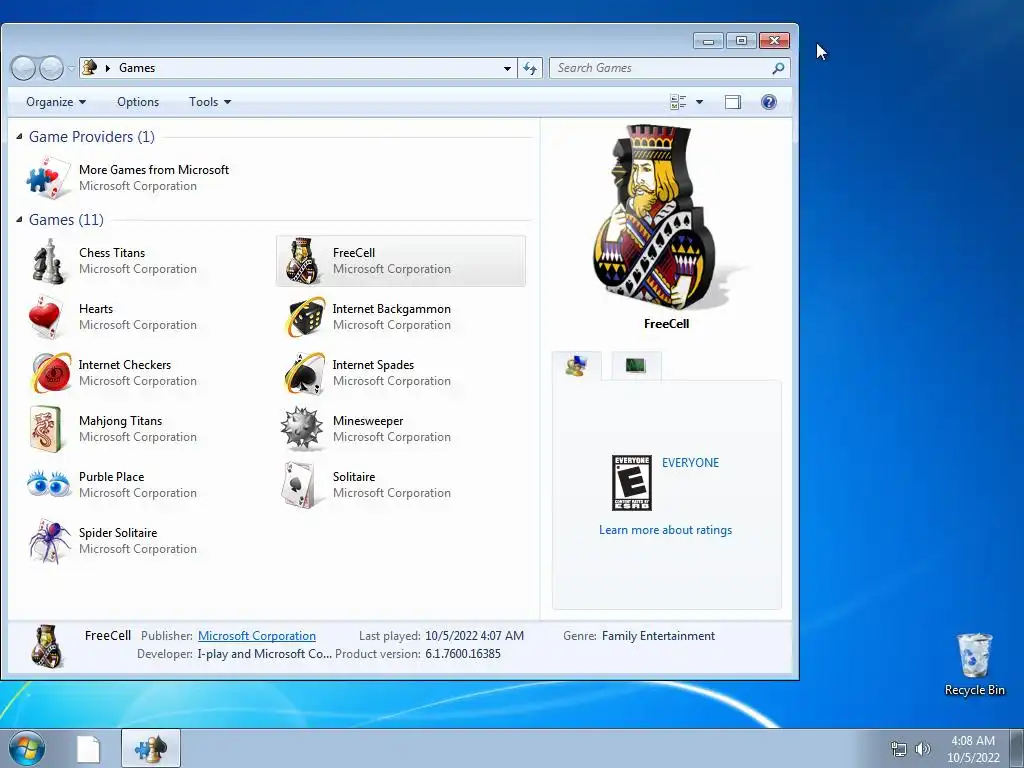Click the volume speaker tray icon
The height and width of the screenshot is (768, 1024).
[x=922, y=749]
